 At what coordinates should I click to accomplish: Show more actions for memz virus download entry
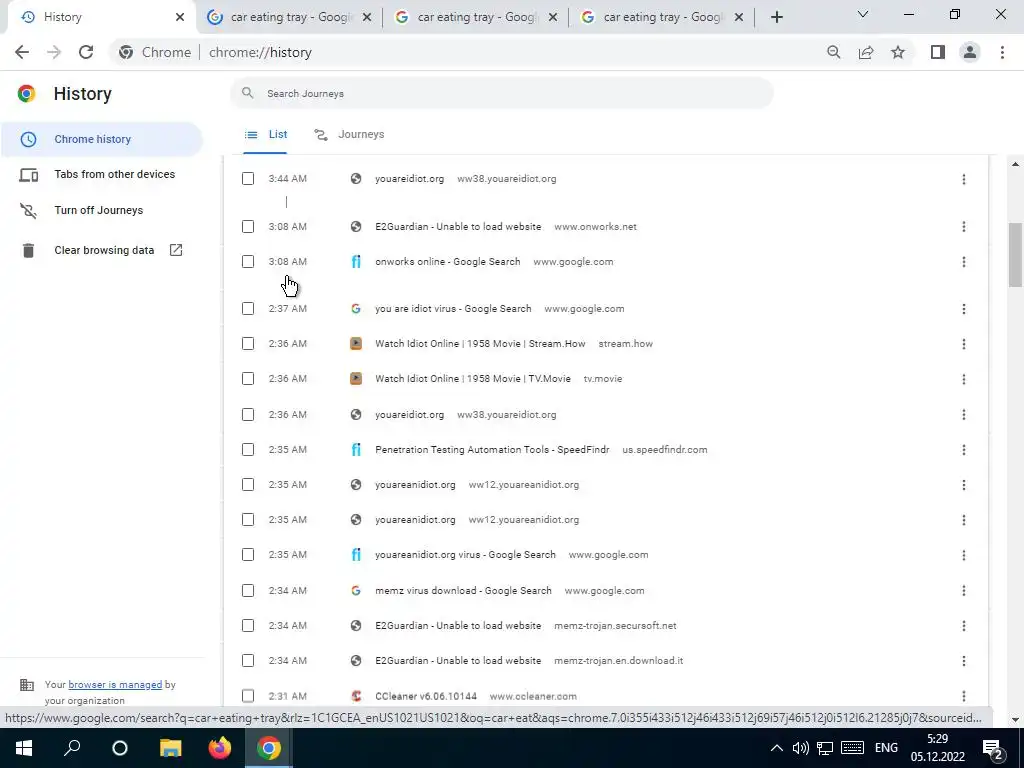[x=963, y=590]
